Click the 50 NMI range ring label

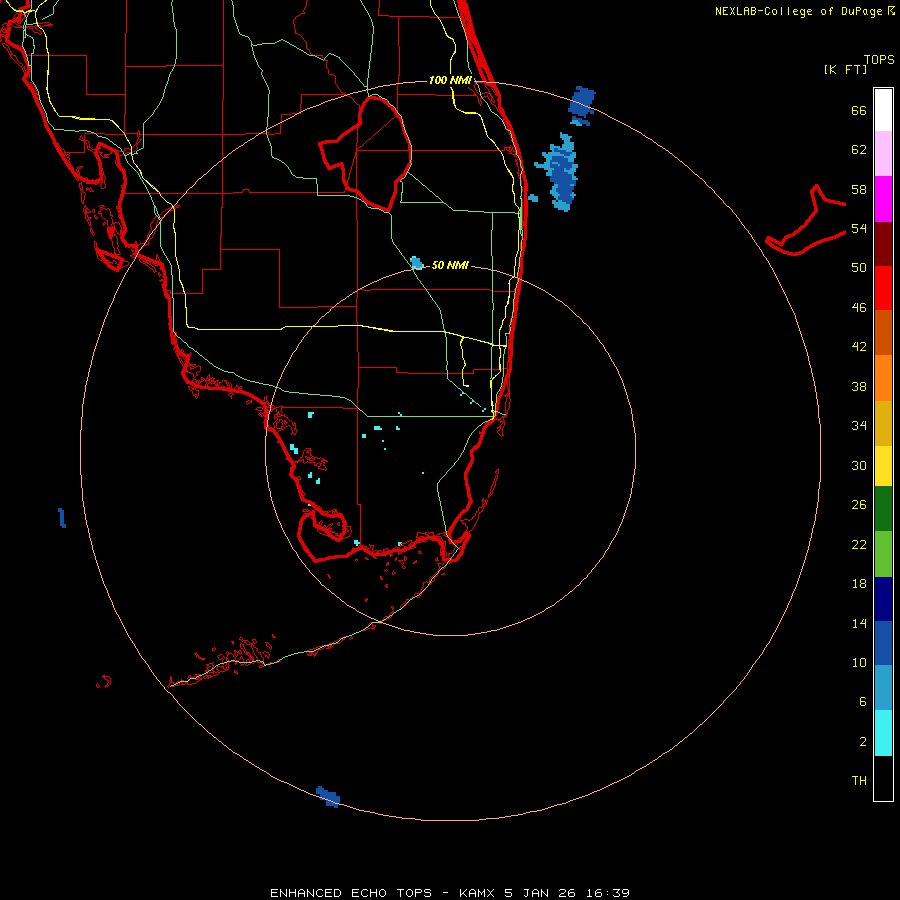pyautogui.click(x=450, y=265)
